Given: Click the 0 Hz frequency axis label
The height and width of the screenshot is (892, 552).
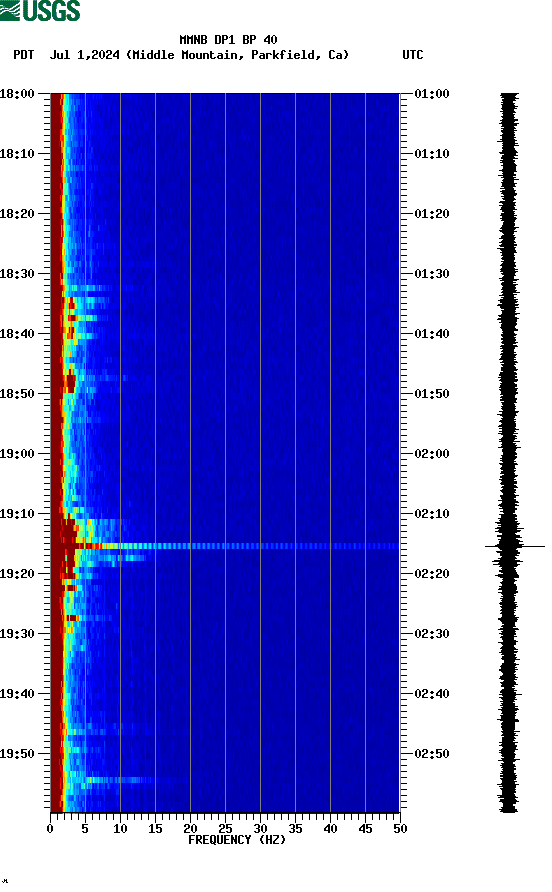Looking at the screenshot, I should [x=50, y=829].
